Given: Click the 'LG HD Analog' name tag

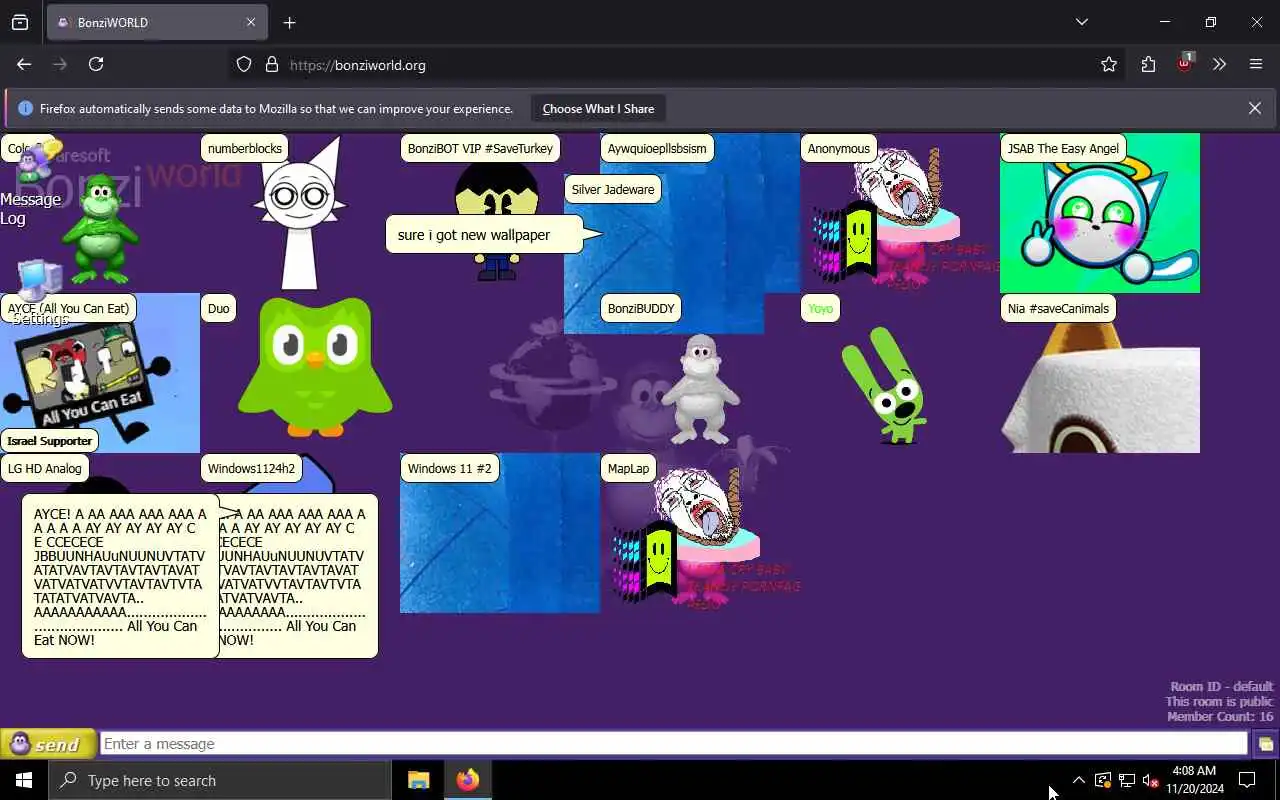Looking at the screenshot, I should (45, 469).
